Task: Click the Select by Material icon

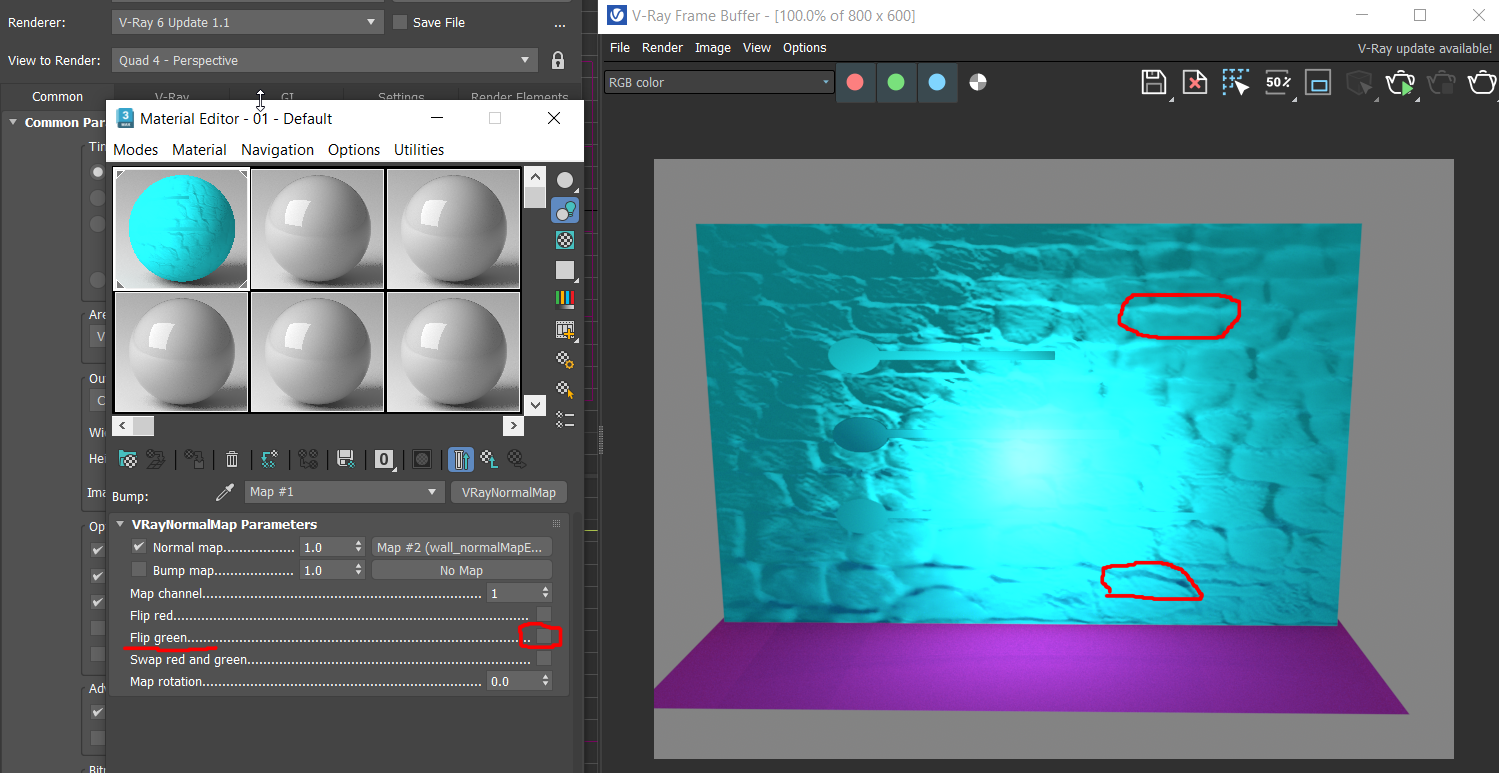Action: pos(565,389)
